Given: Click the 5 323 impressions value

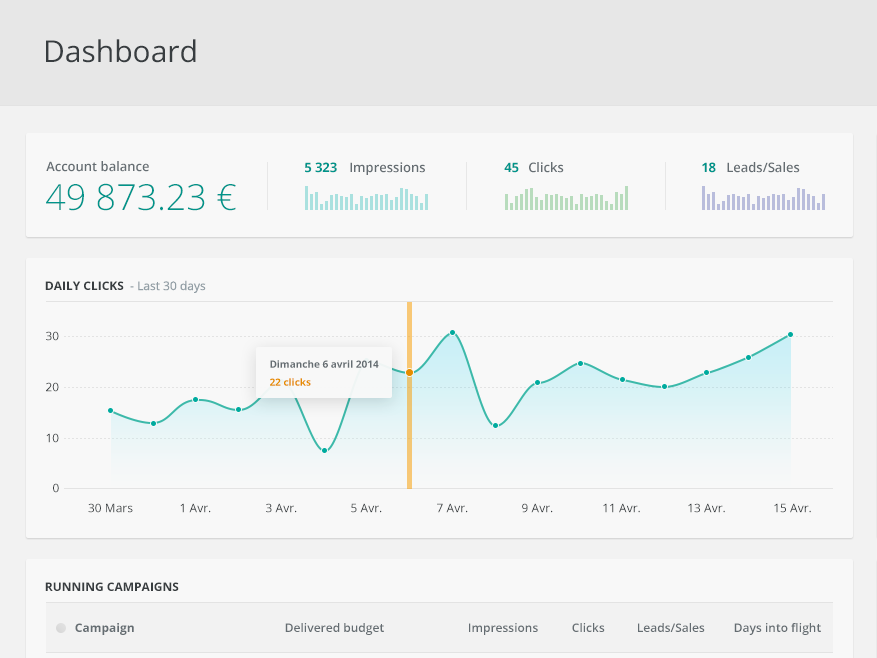Looking at the screenshot, I should (320, 167).
